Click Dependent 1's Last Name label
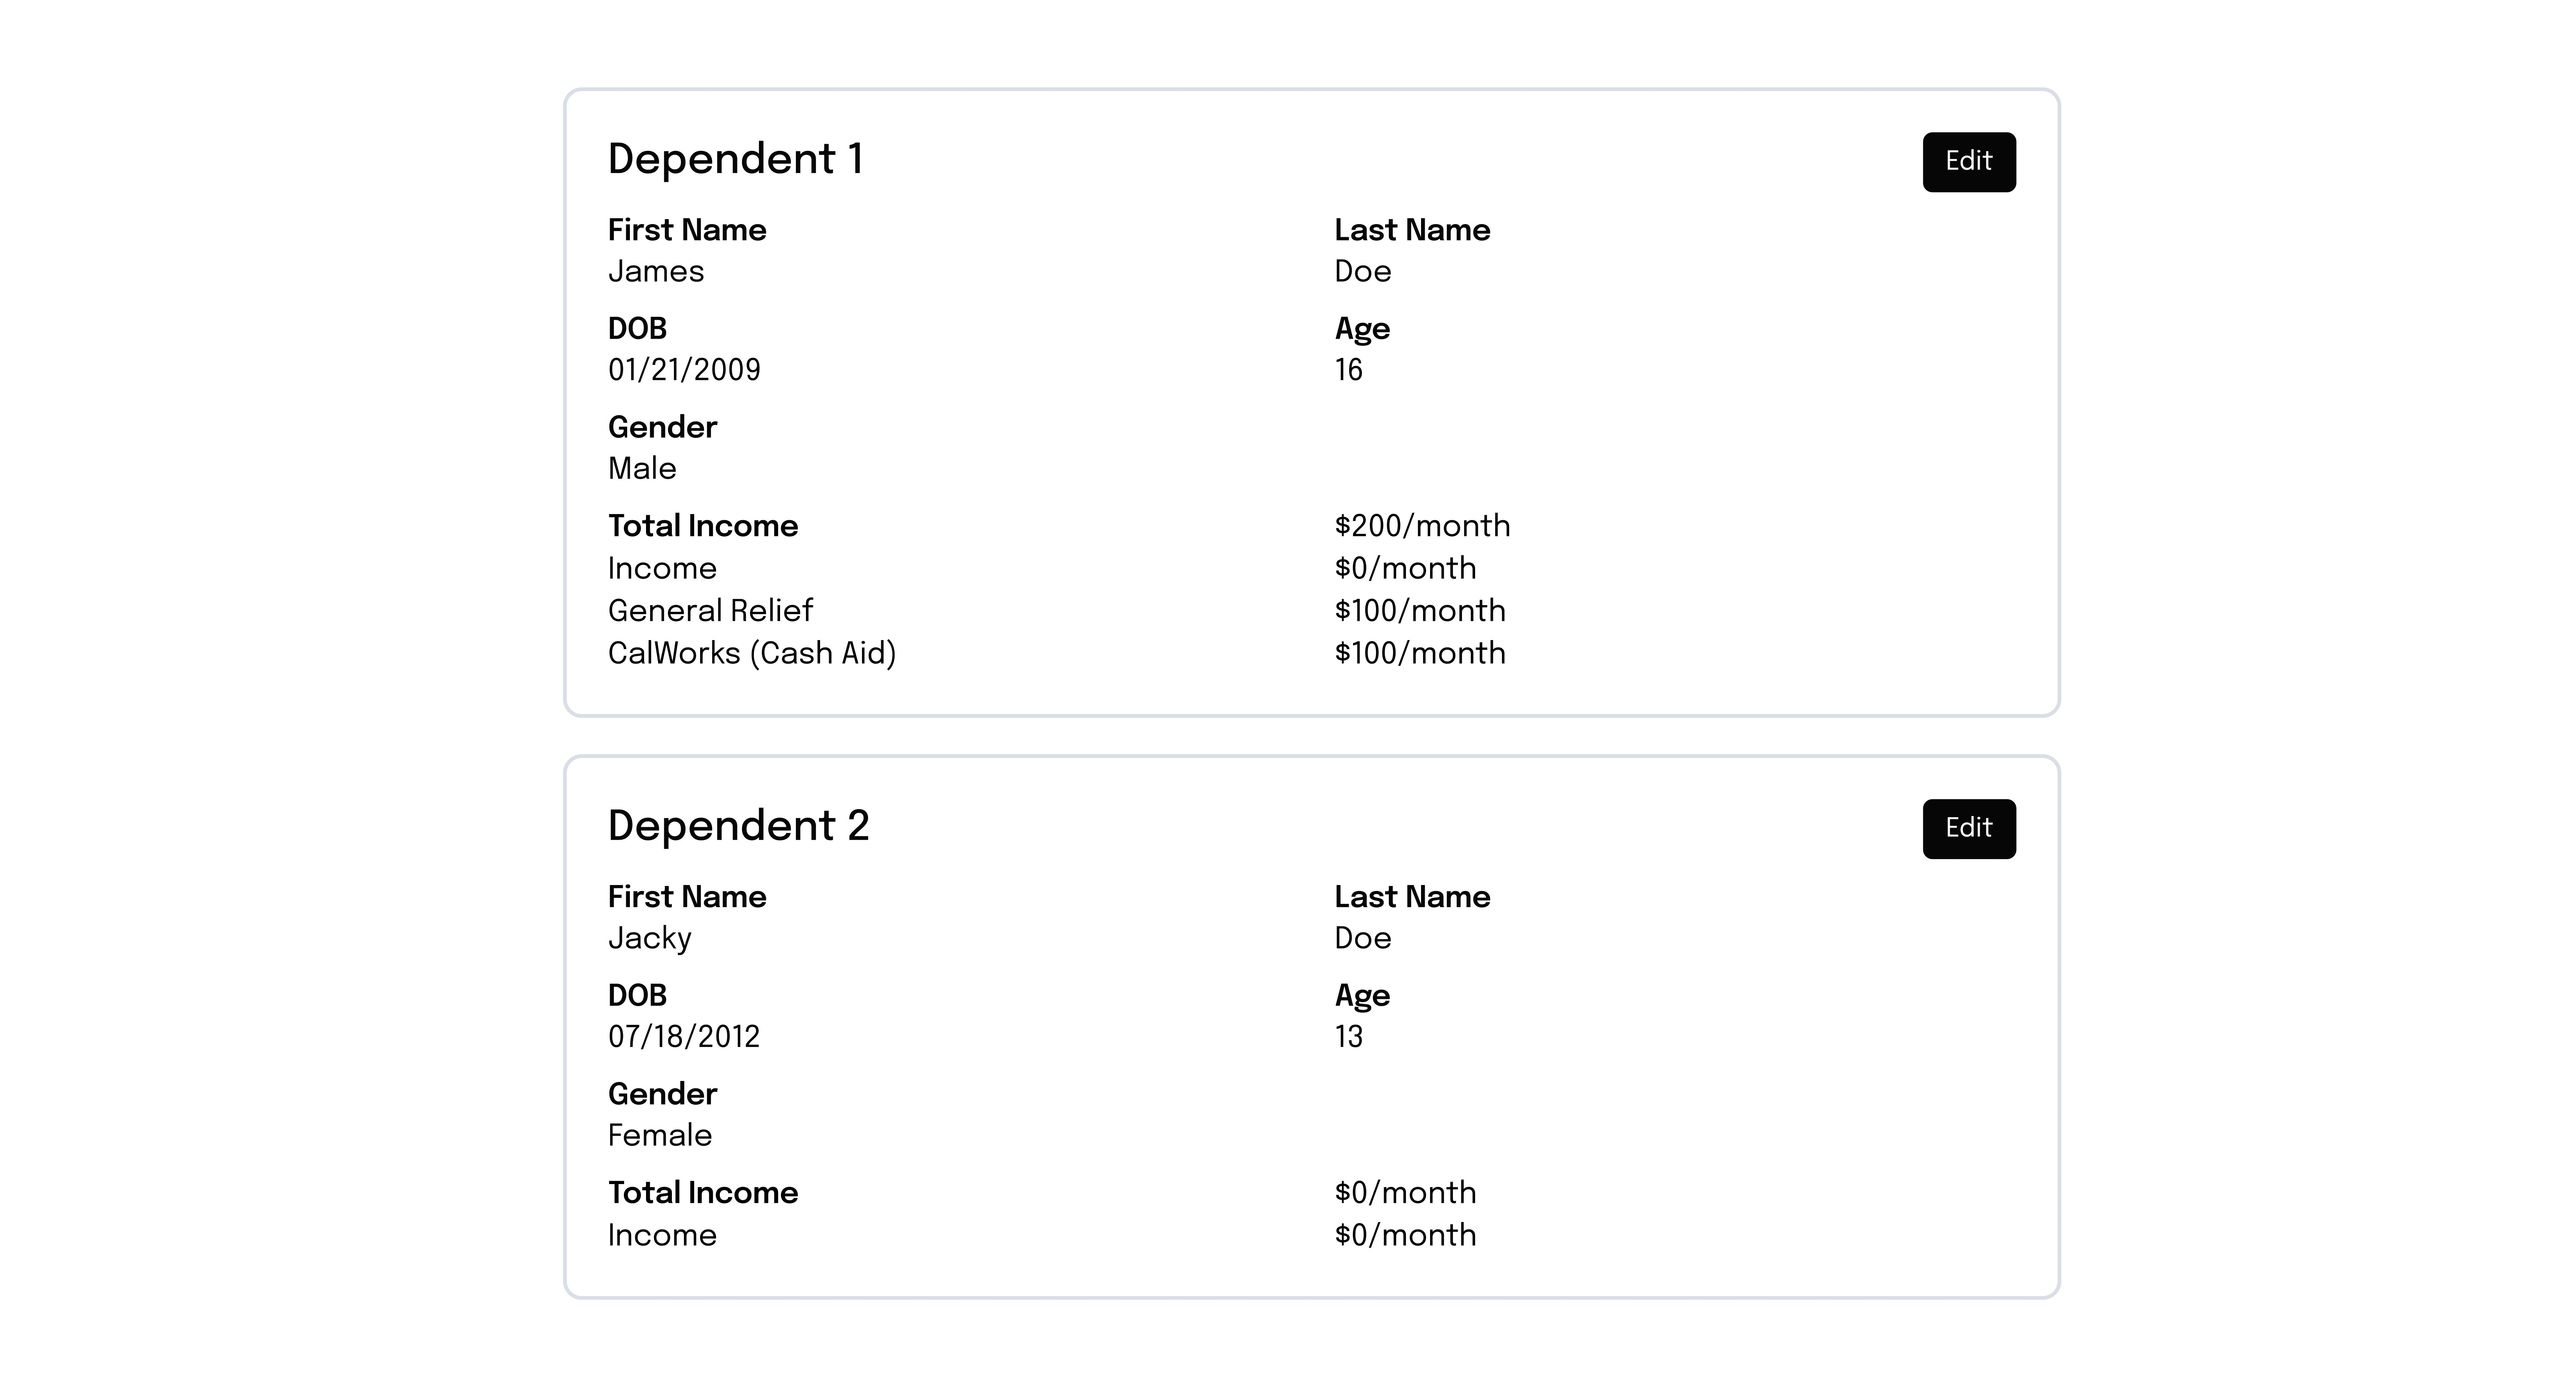The image size is (2576, 1387). point(1412,230)
